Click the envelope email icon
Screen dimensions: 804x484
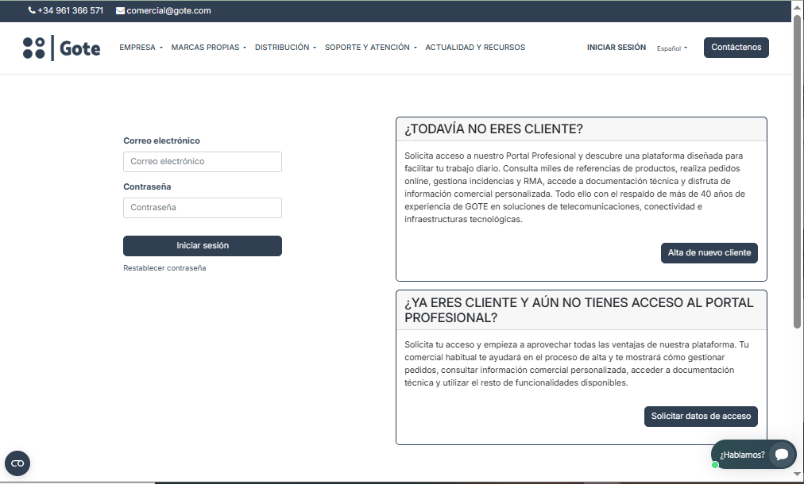120,11
